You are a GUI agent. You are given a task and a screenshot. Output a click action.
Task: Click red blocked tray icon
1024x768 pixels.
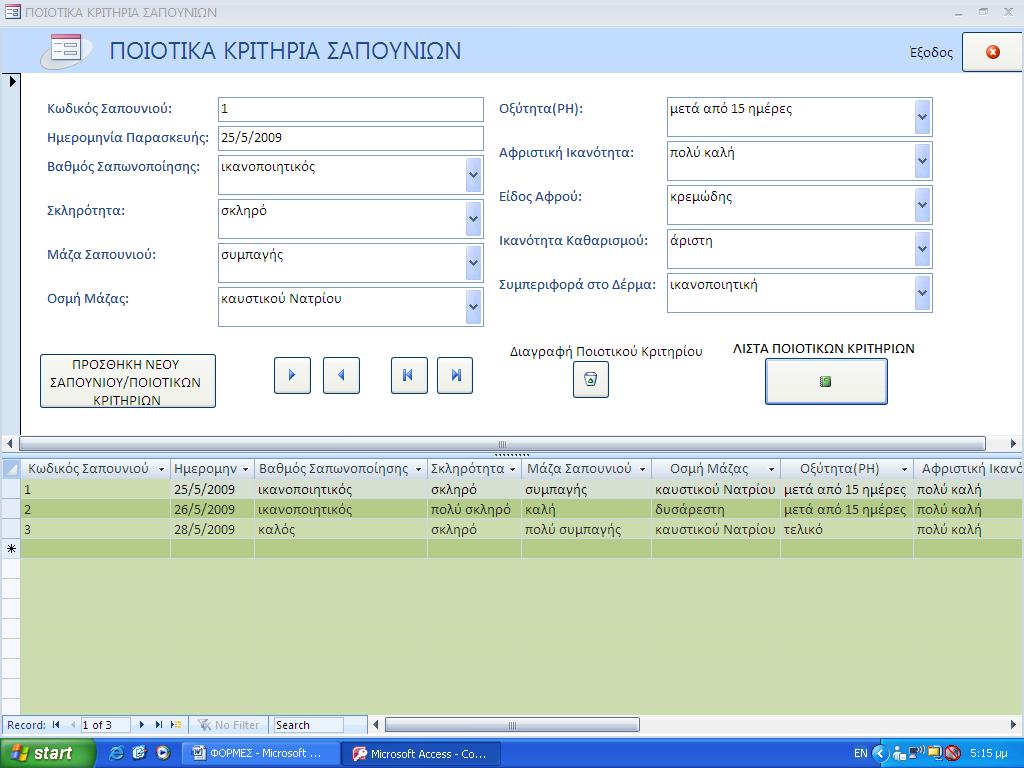pos(952,754)
